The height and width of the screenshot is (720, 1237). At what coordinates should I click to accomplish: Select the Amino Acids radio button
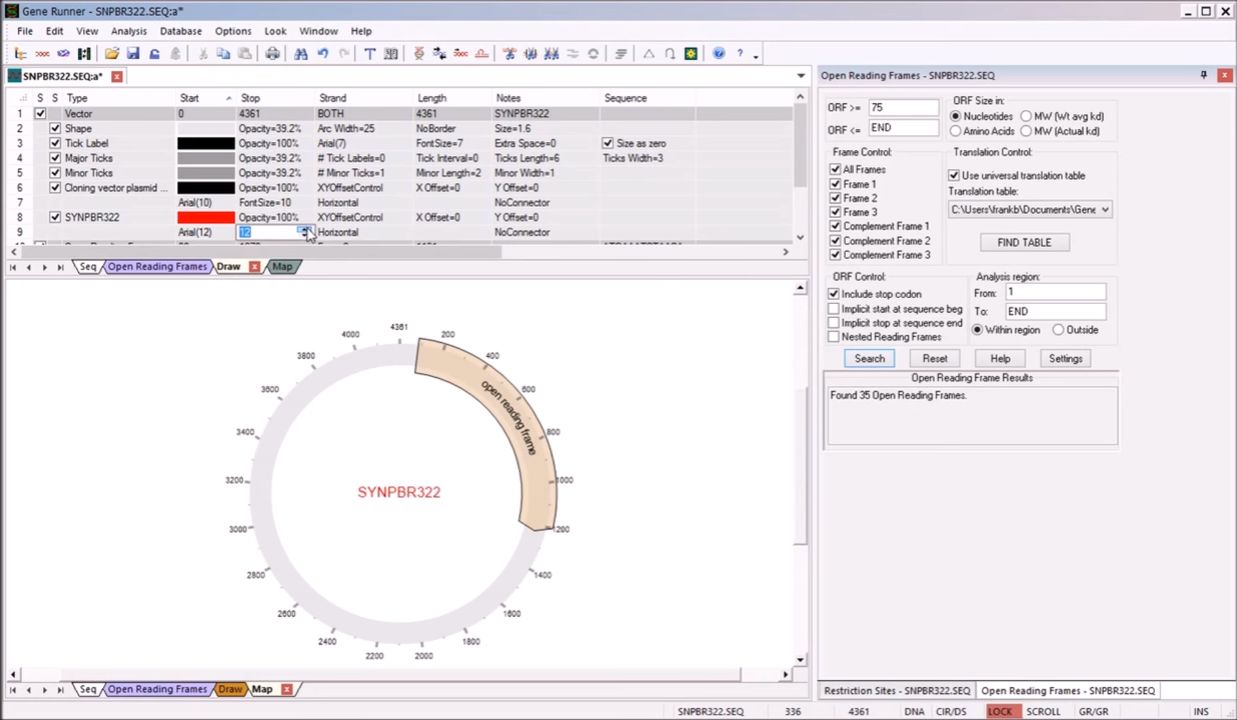click(x=956, y=131)
